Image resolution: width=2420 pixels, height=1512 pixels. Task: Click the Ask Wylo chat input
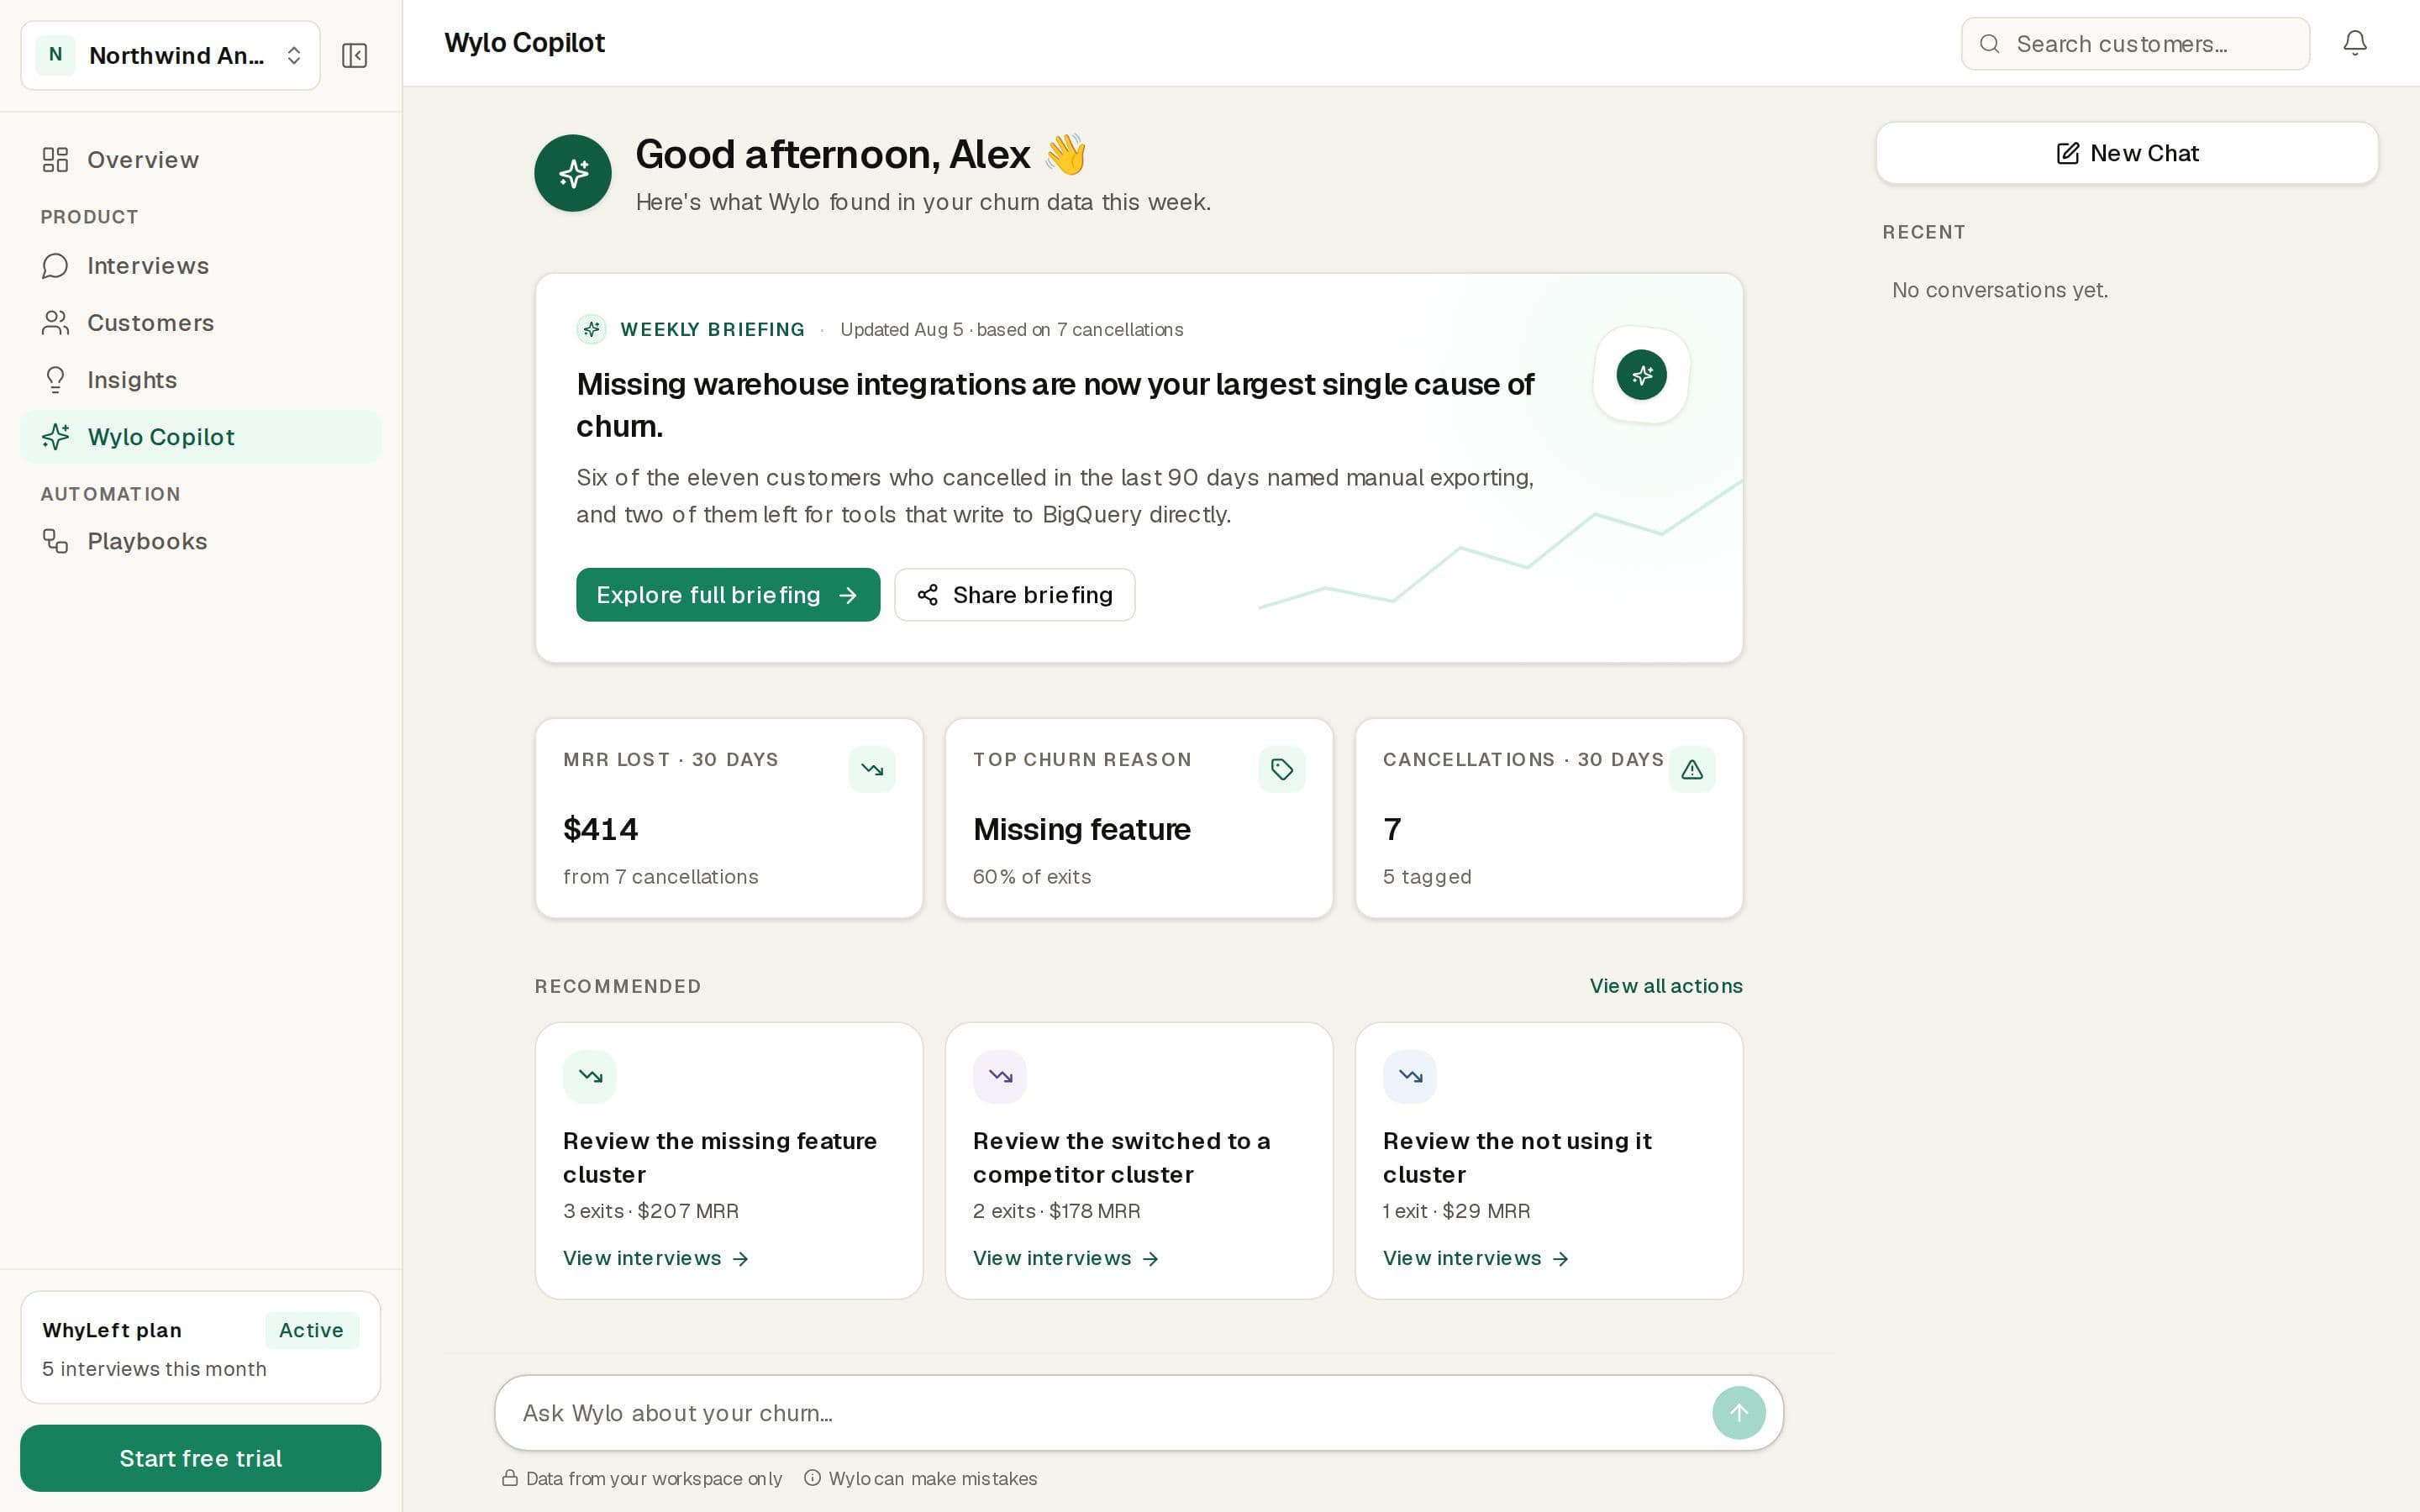pyautogui.click(x=1110, y=1413)
